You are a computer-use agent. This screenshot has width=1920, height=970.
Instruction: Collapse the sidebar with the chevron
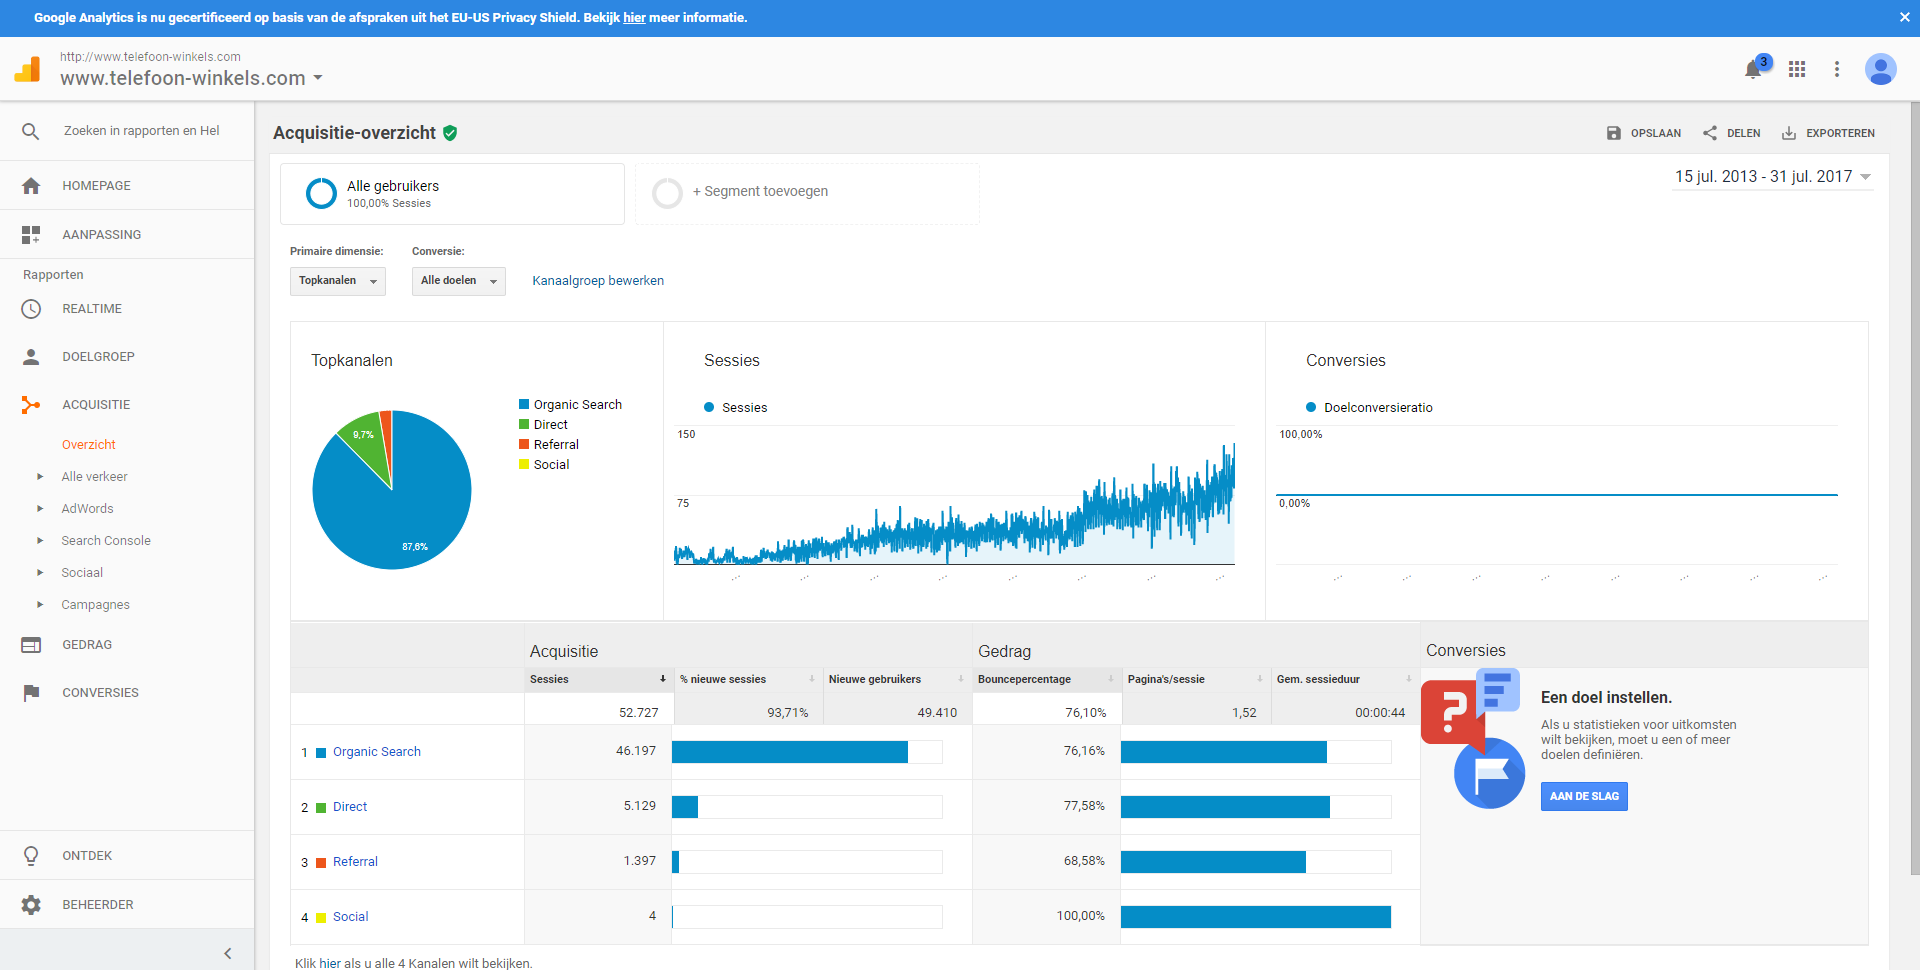(x=228, y=953)
